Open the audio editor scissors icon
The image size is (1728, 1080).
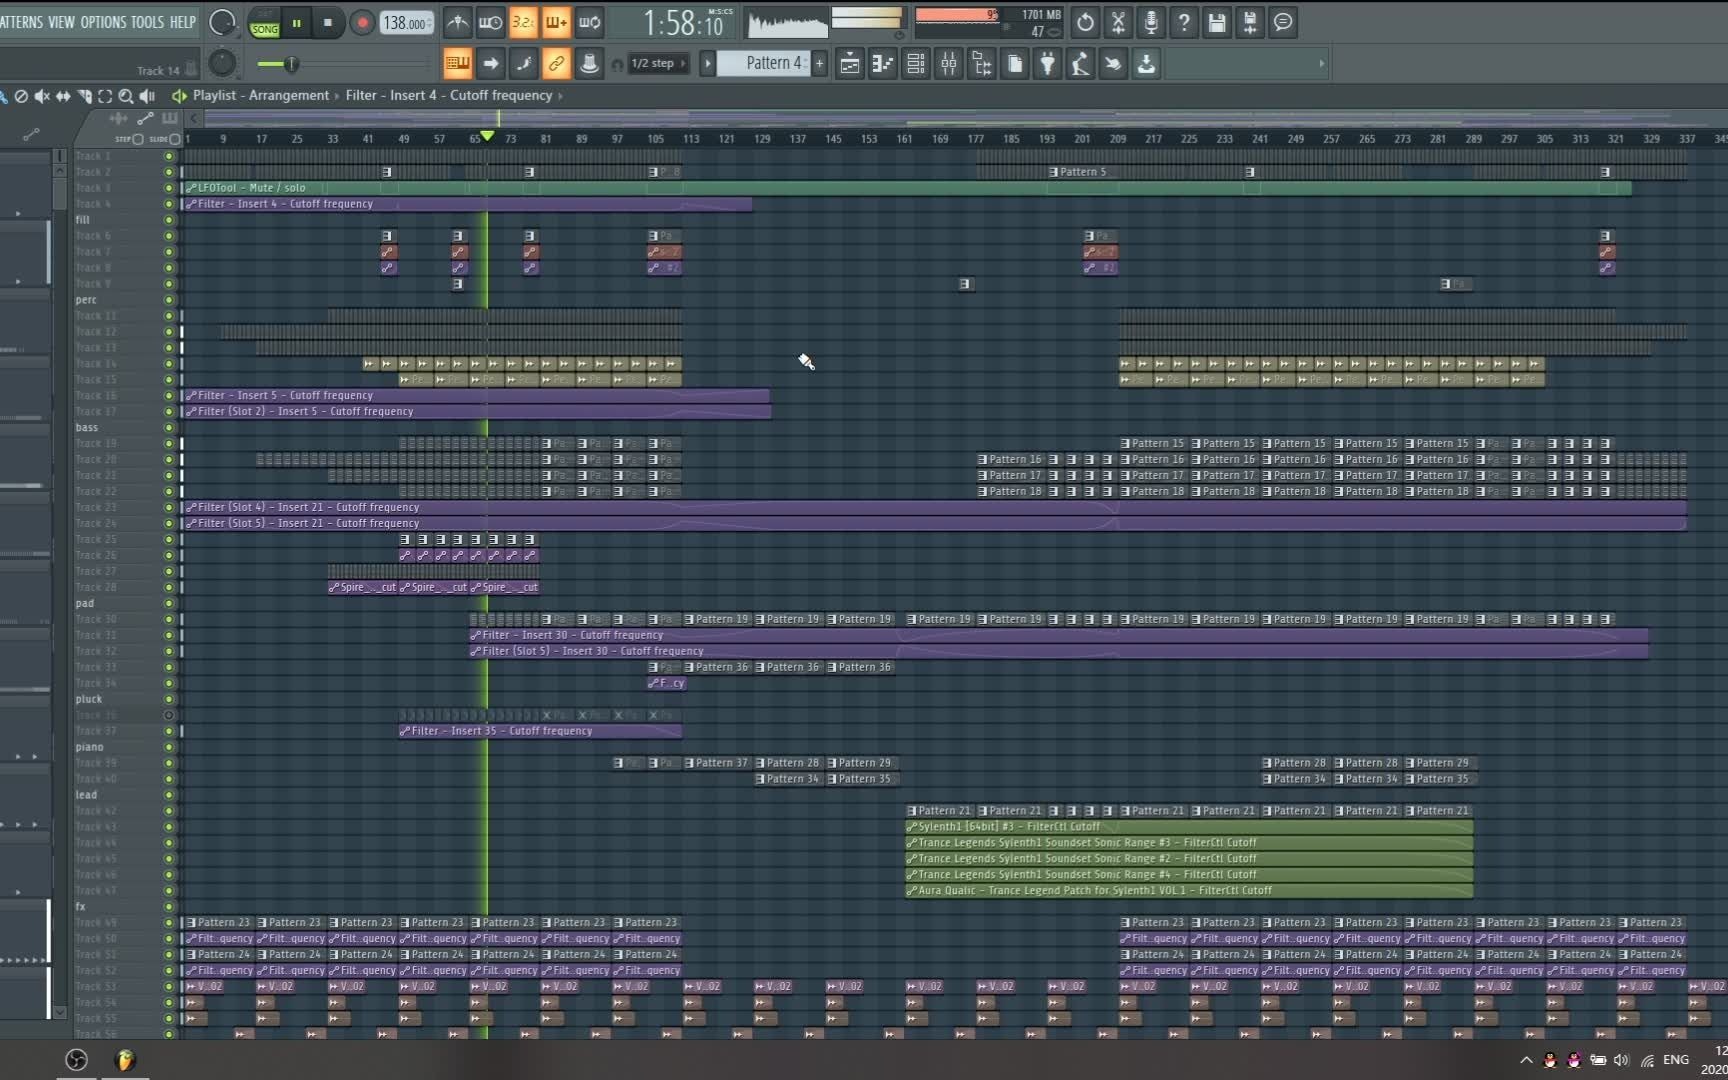click(1118, 22)
